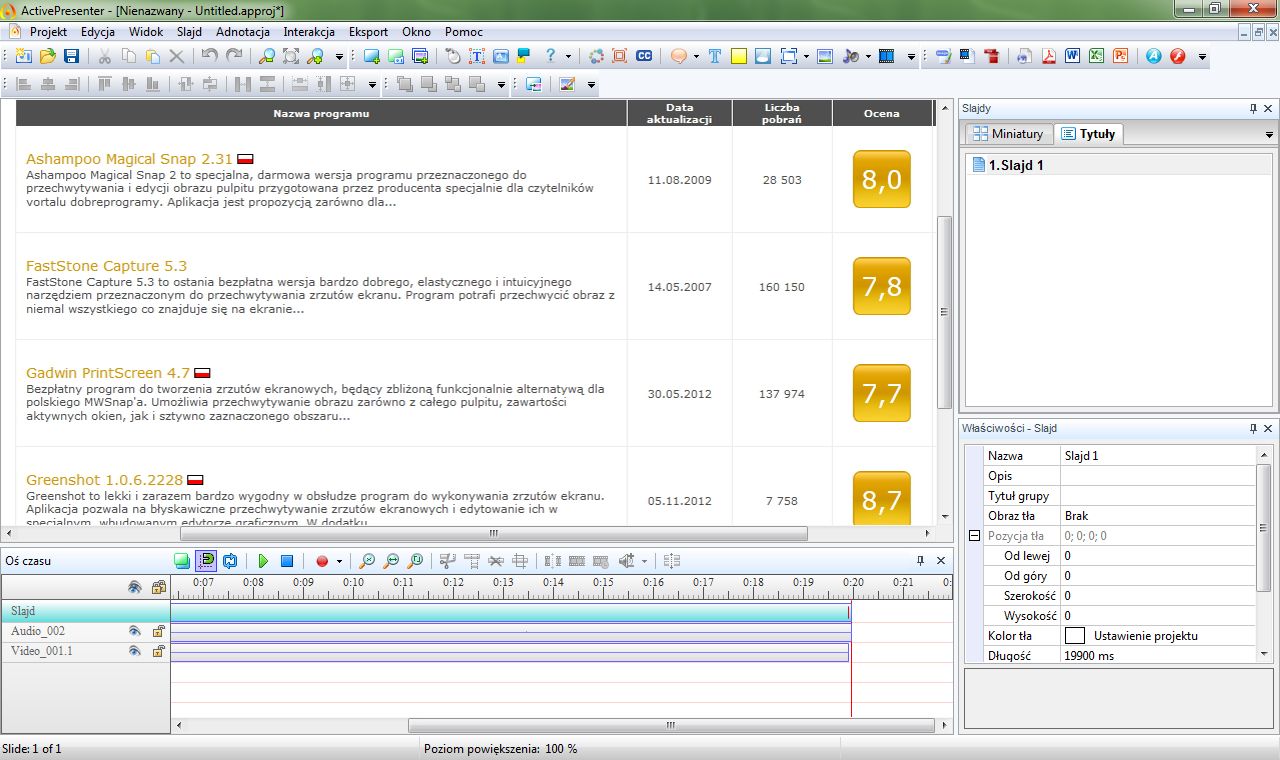The width and height of the screenshot is (1280, 760).
Task: Create a new project from toolbar
Action: click(22, 57)
